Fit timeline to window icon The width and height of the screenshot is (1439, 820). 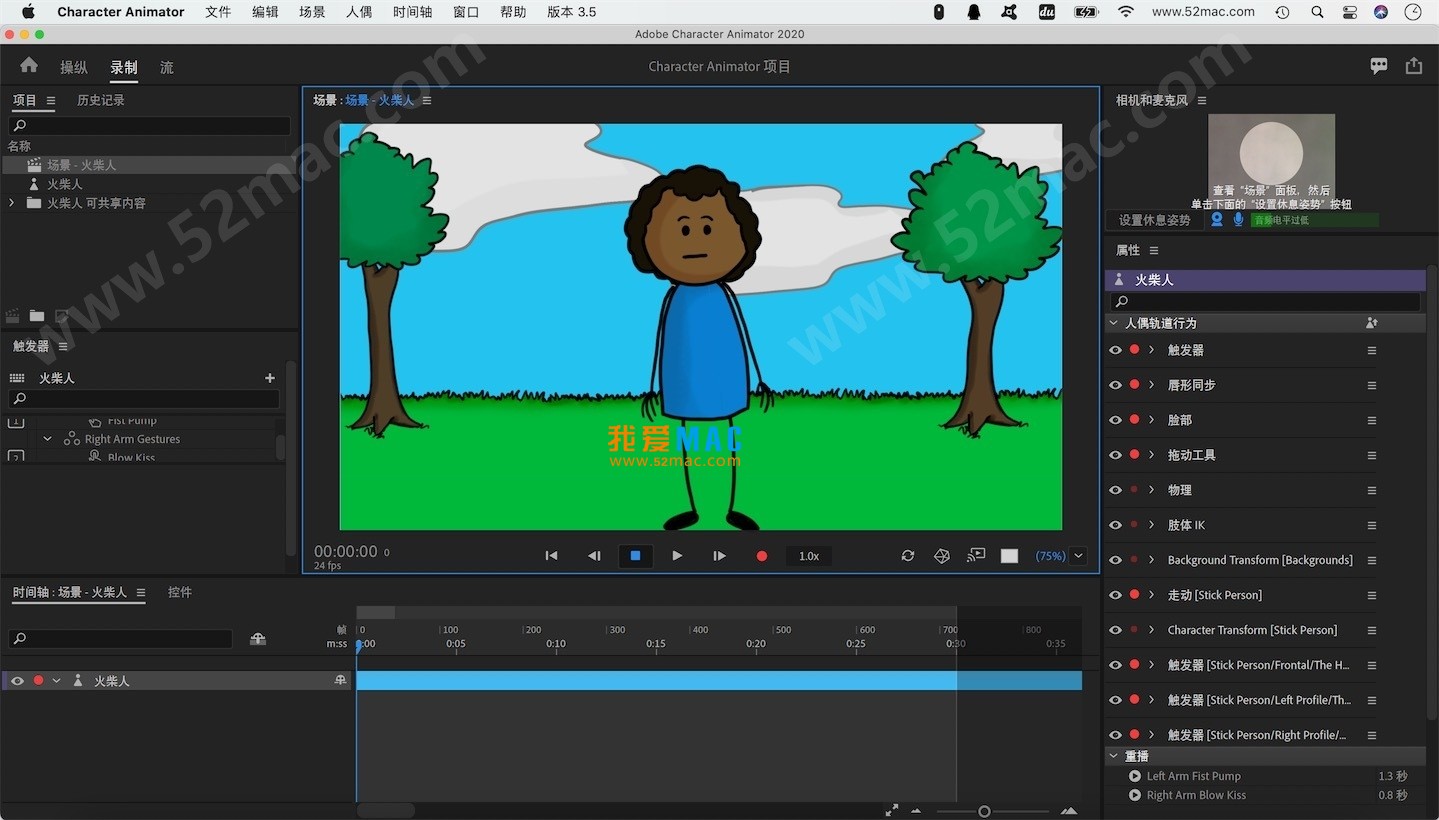pyautogui.click(x=891, y=811)
